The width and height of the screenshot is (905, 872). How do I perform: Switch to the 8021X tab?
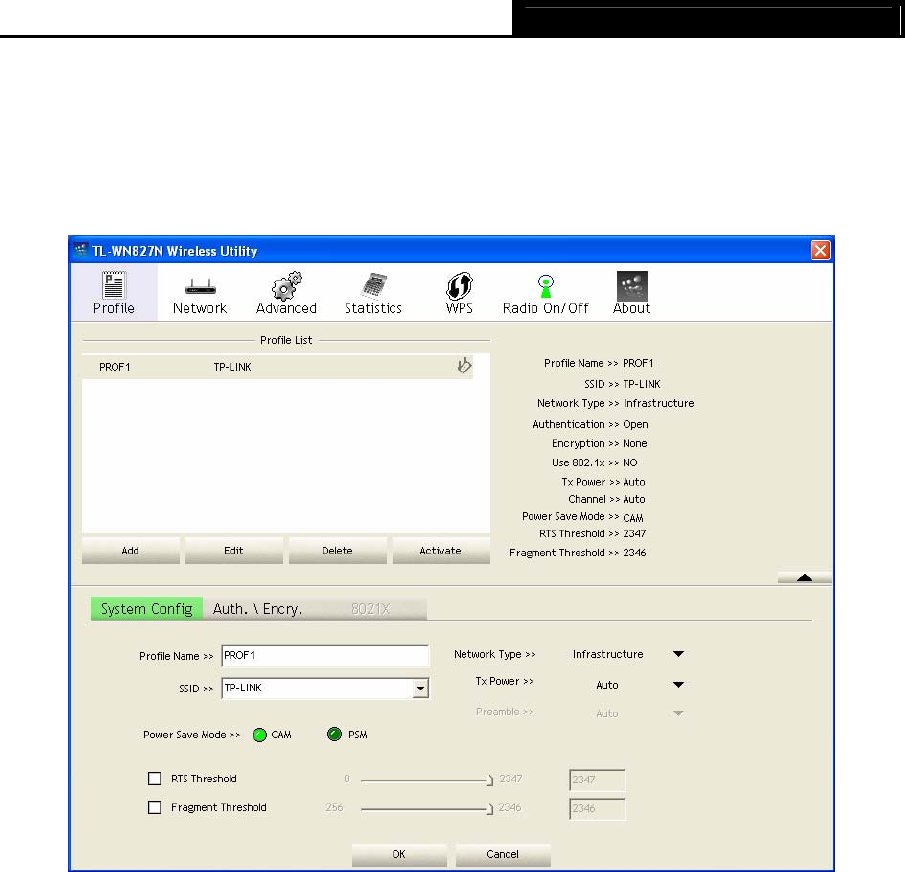coord(371,609)
